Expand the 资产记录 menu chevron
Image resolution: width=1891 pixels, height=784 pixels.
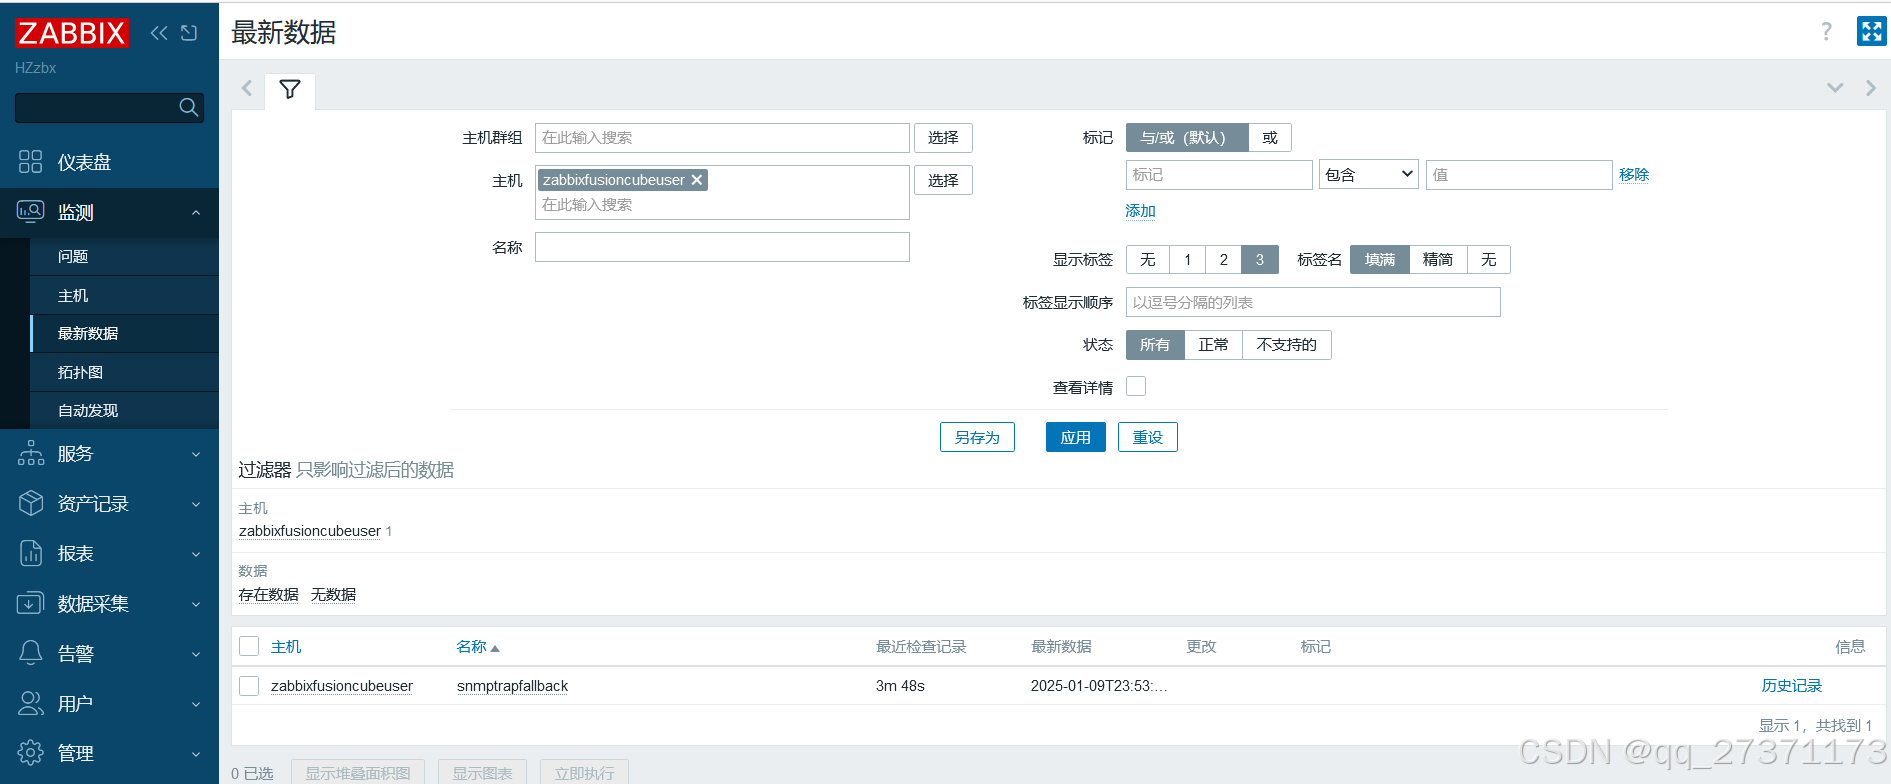(196, 504)
